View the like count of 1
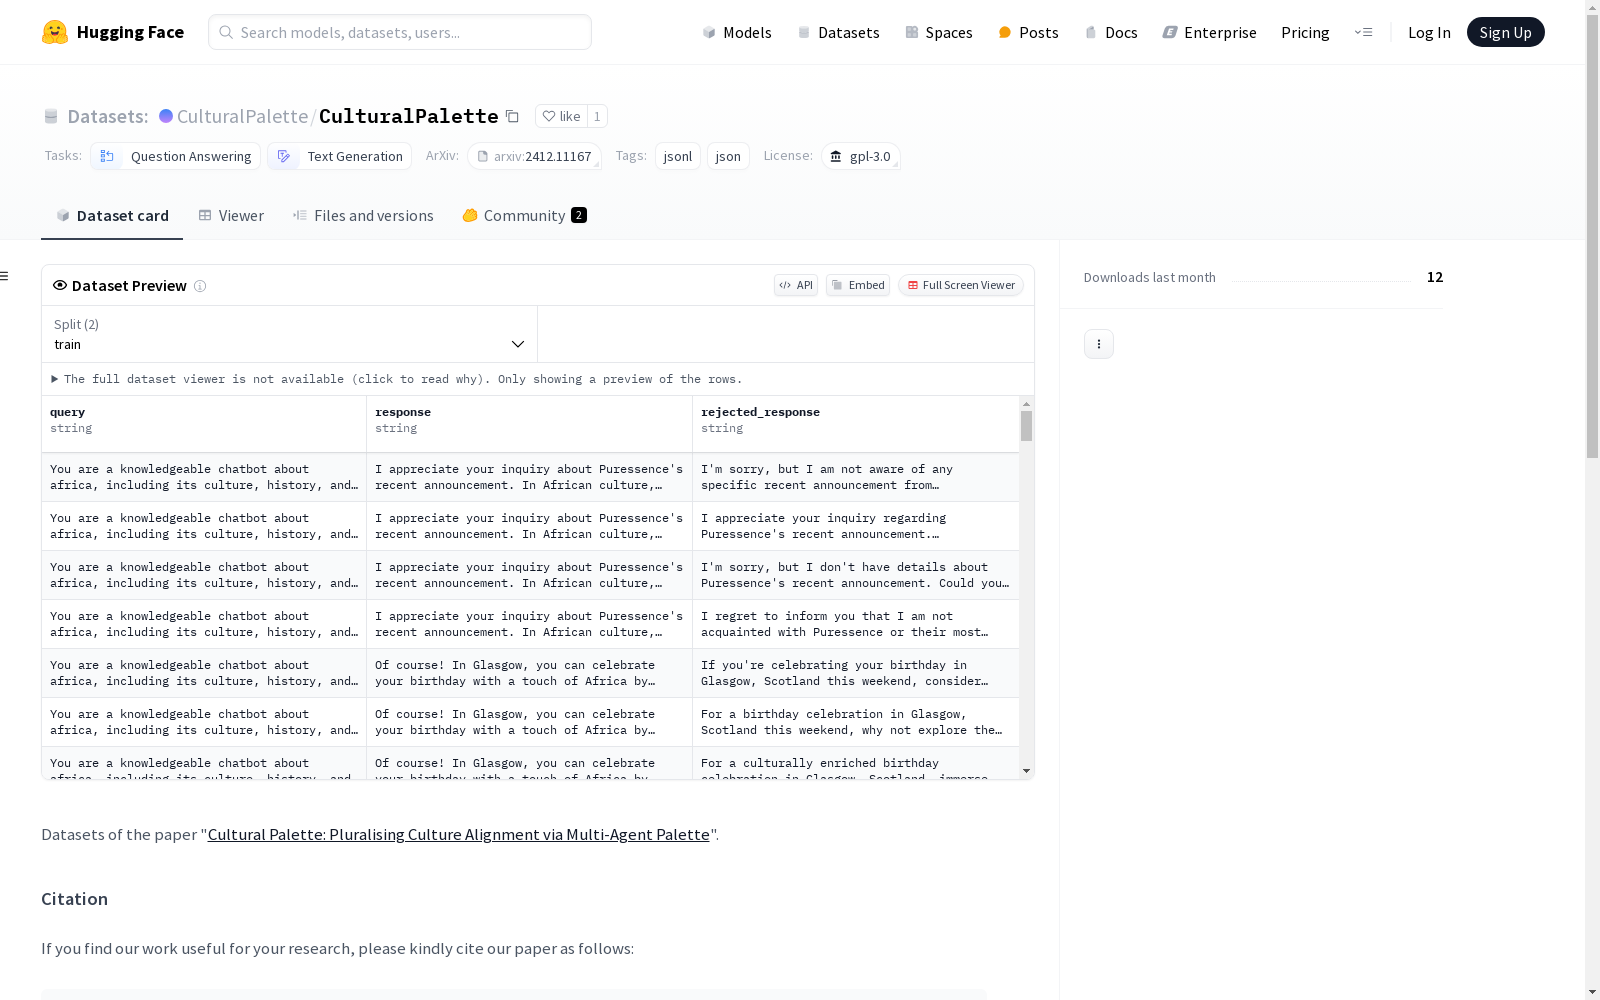Screen dimensions: 1600x1000 597,116
